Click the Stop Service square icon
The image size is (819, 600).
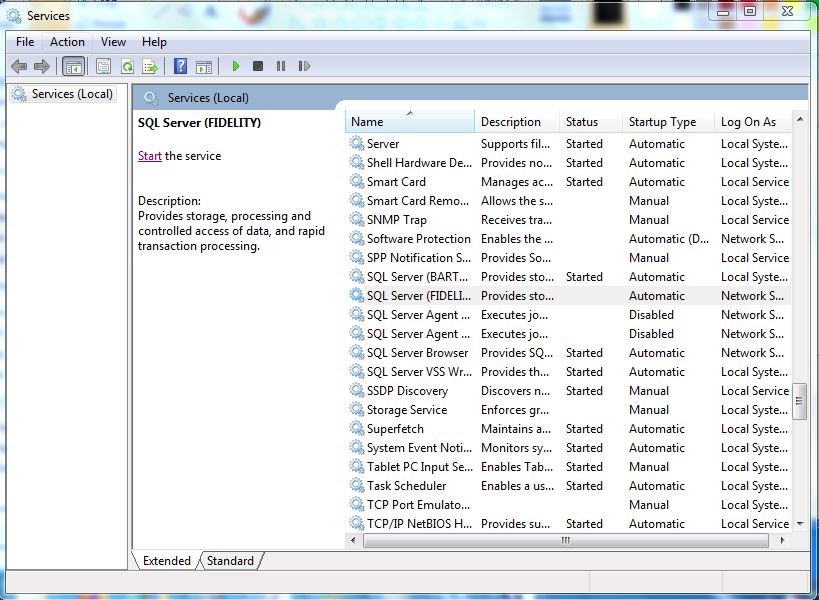pos(258,66)
